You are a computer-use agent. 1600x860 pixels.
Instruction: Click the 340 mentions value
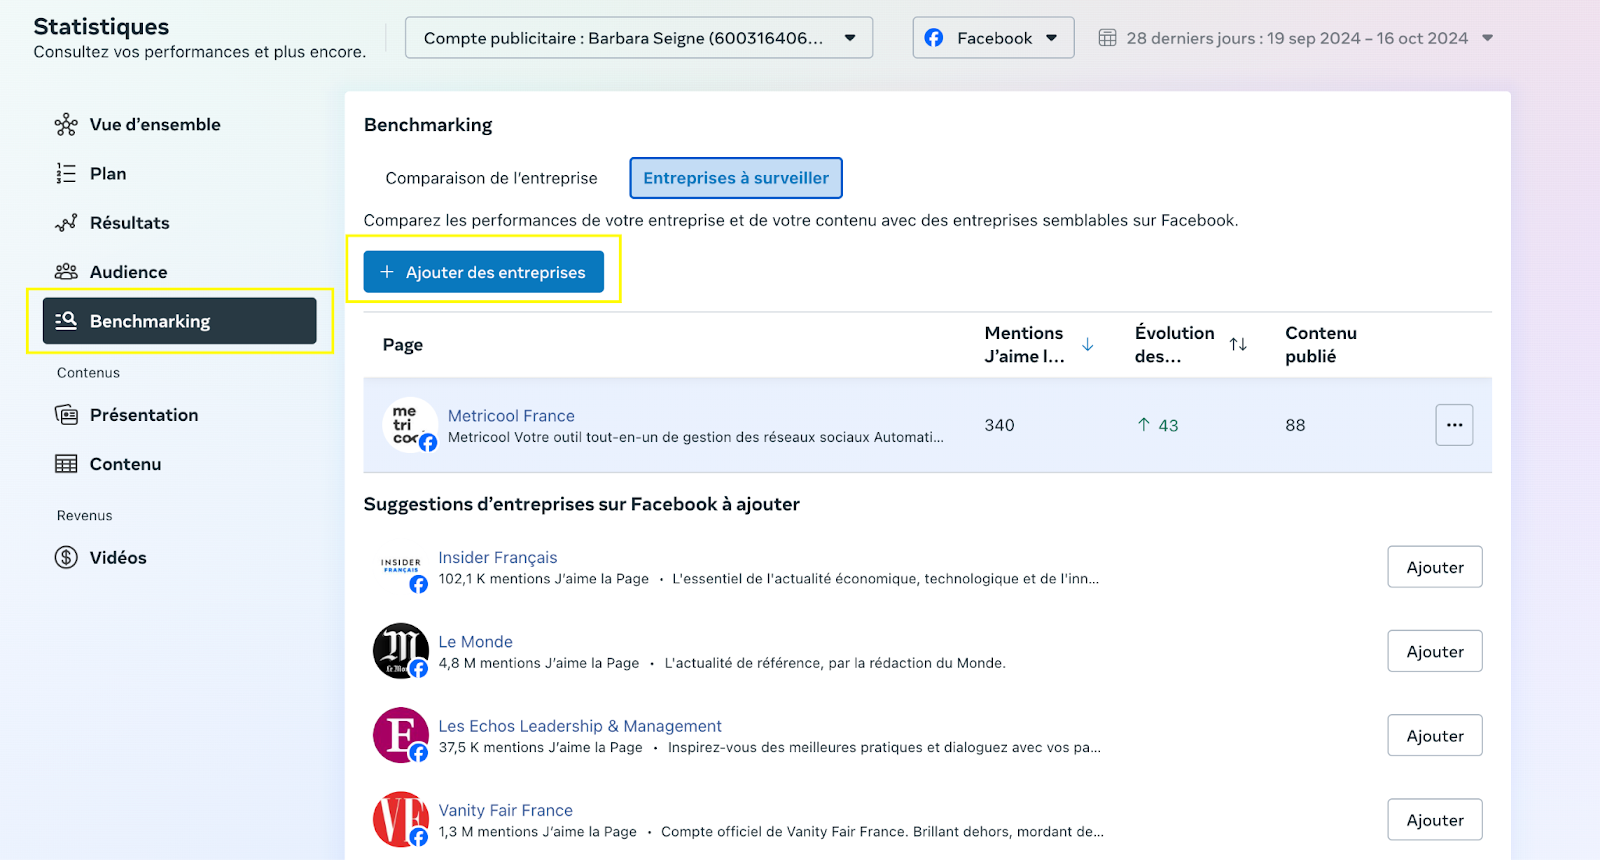point(999,425)
